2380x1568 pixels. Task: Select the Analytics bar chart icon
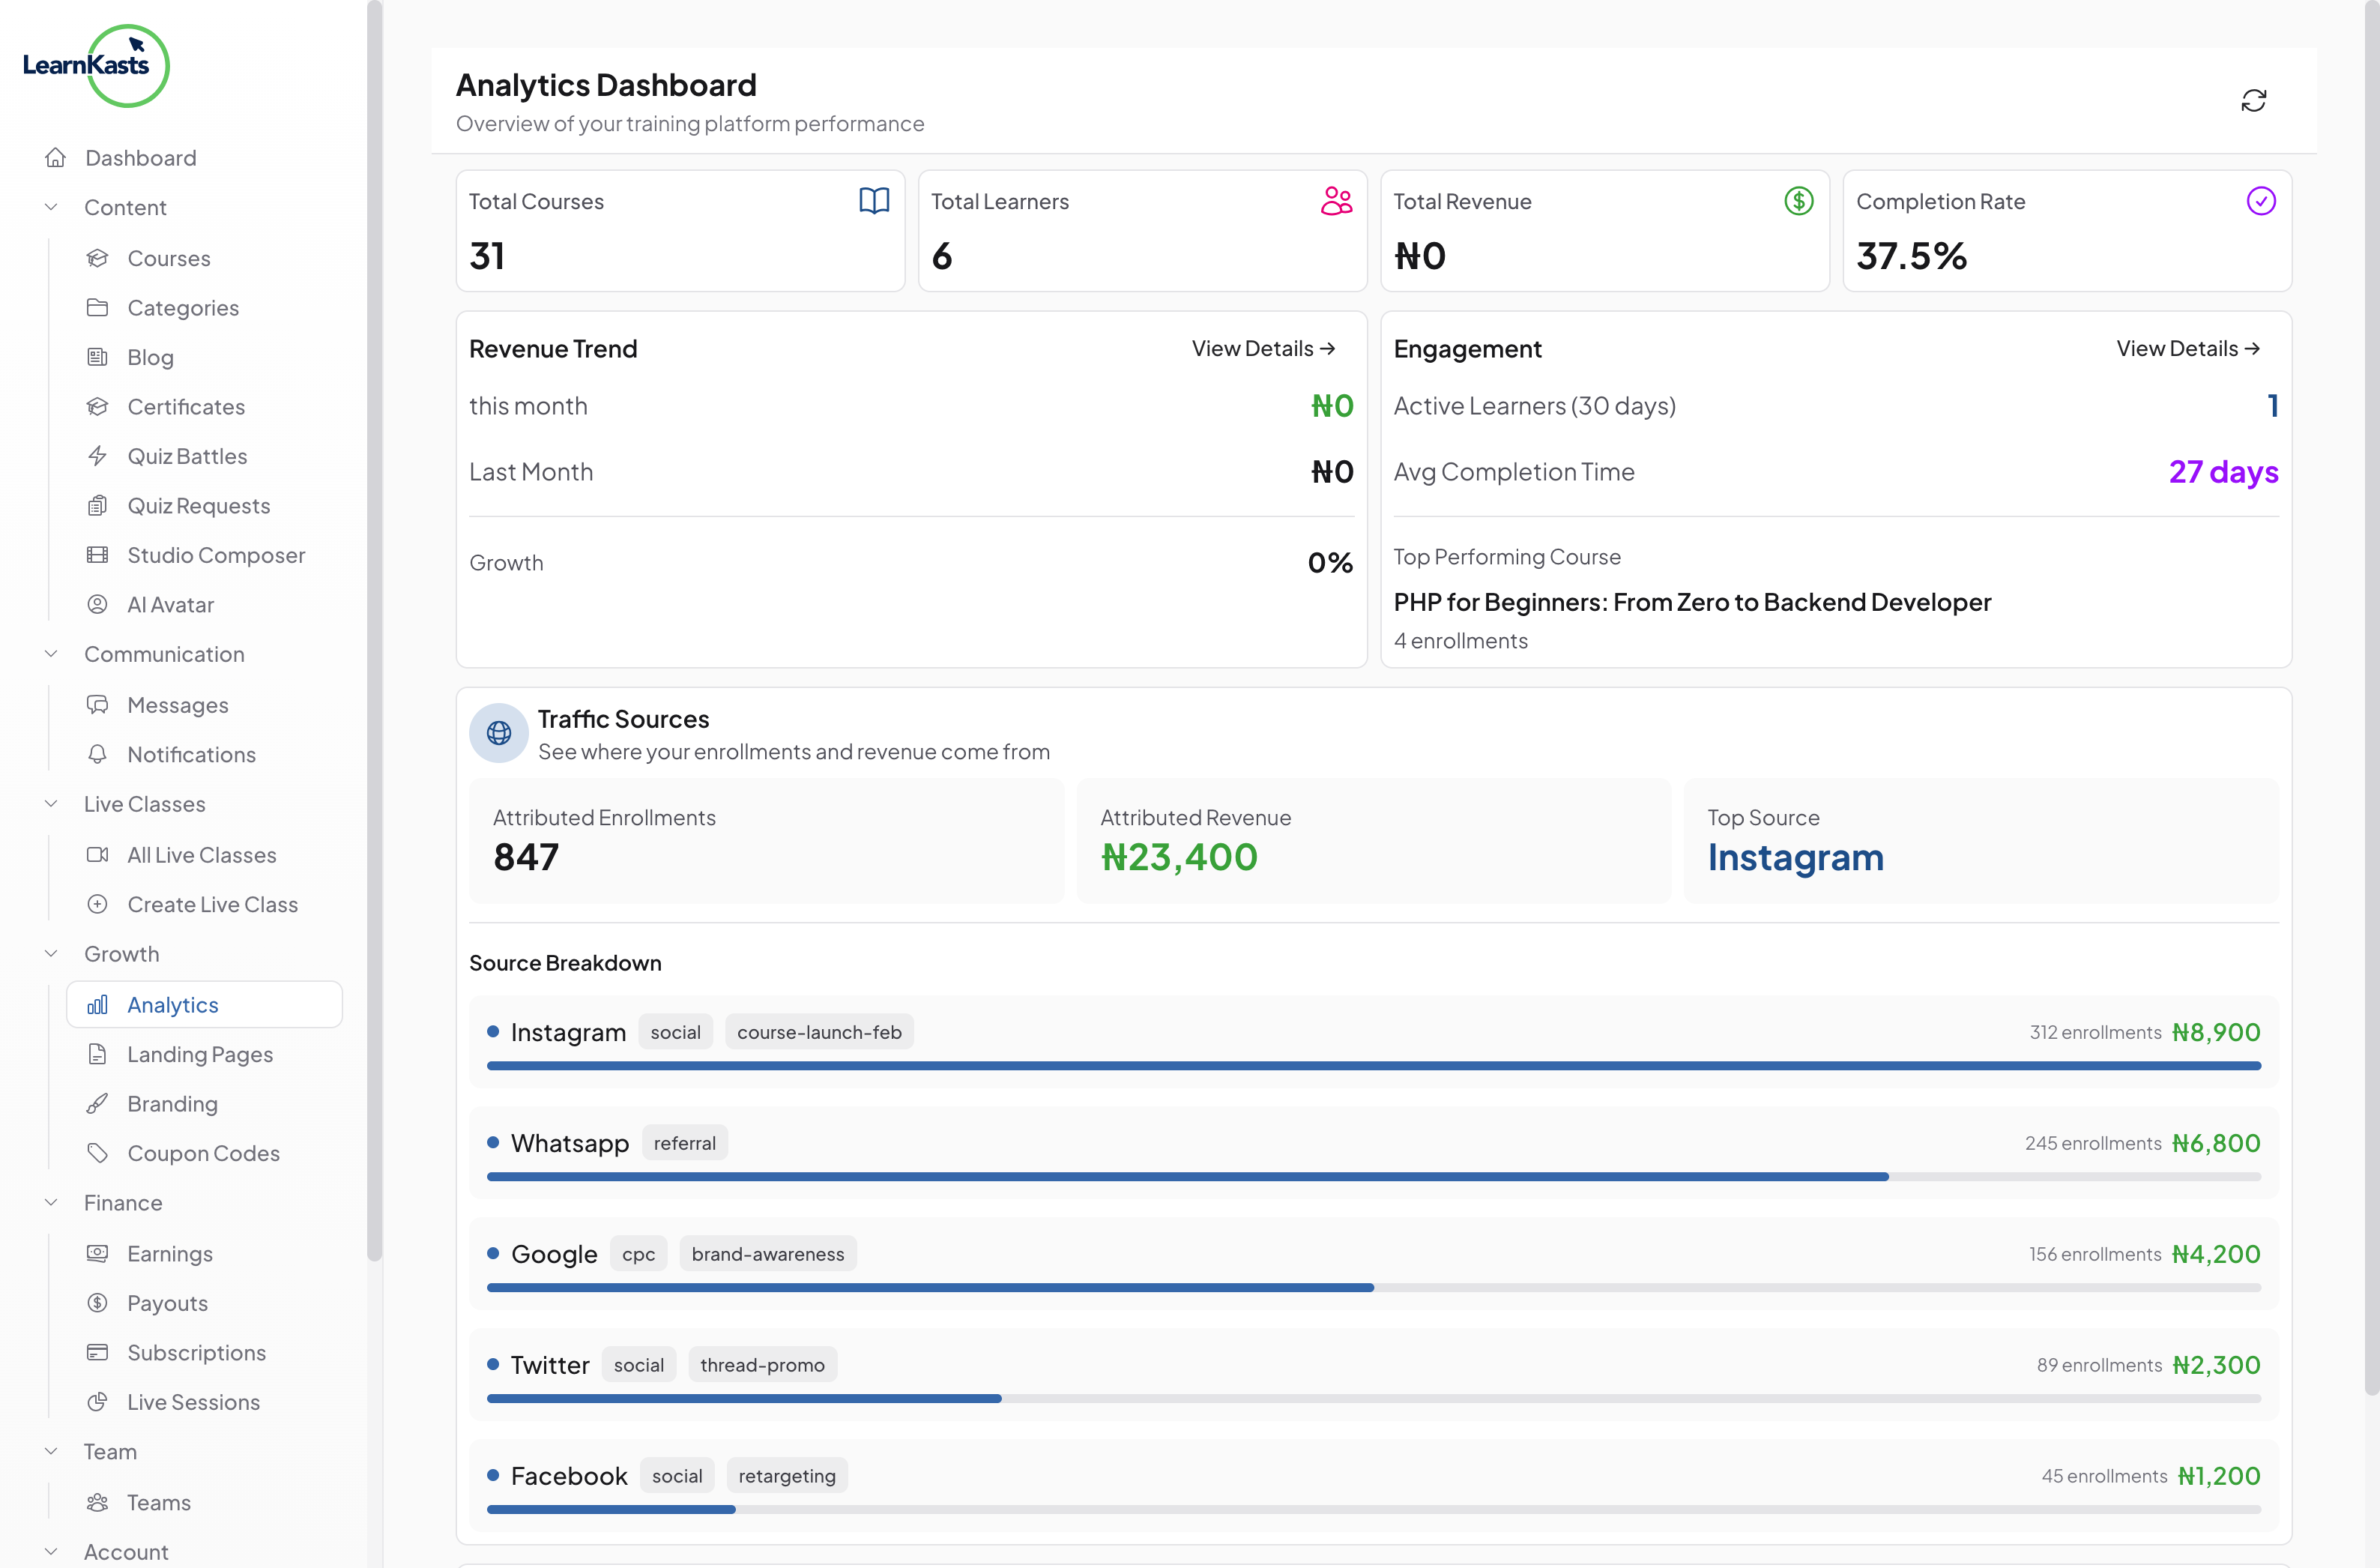click(96, 1004)
